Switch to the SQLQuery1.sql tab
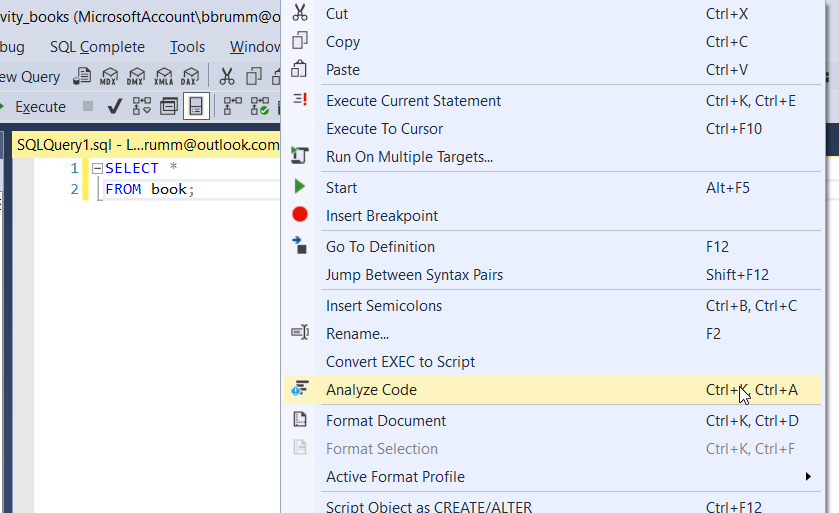Screen dimensions: 839x513 click(147, 145)
